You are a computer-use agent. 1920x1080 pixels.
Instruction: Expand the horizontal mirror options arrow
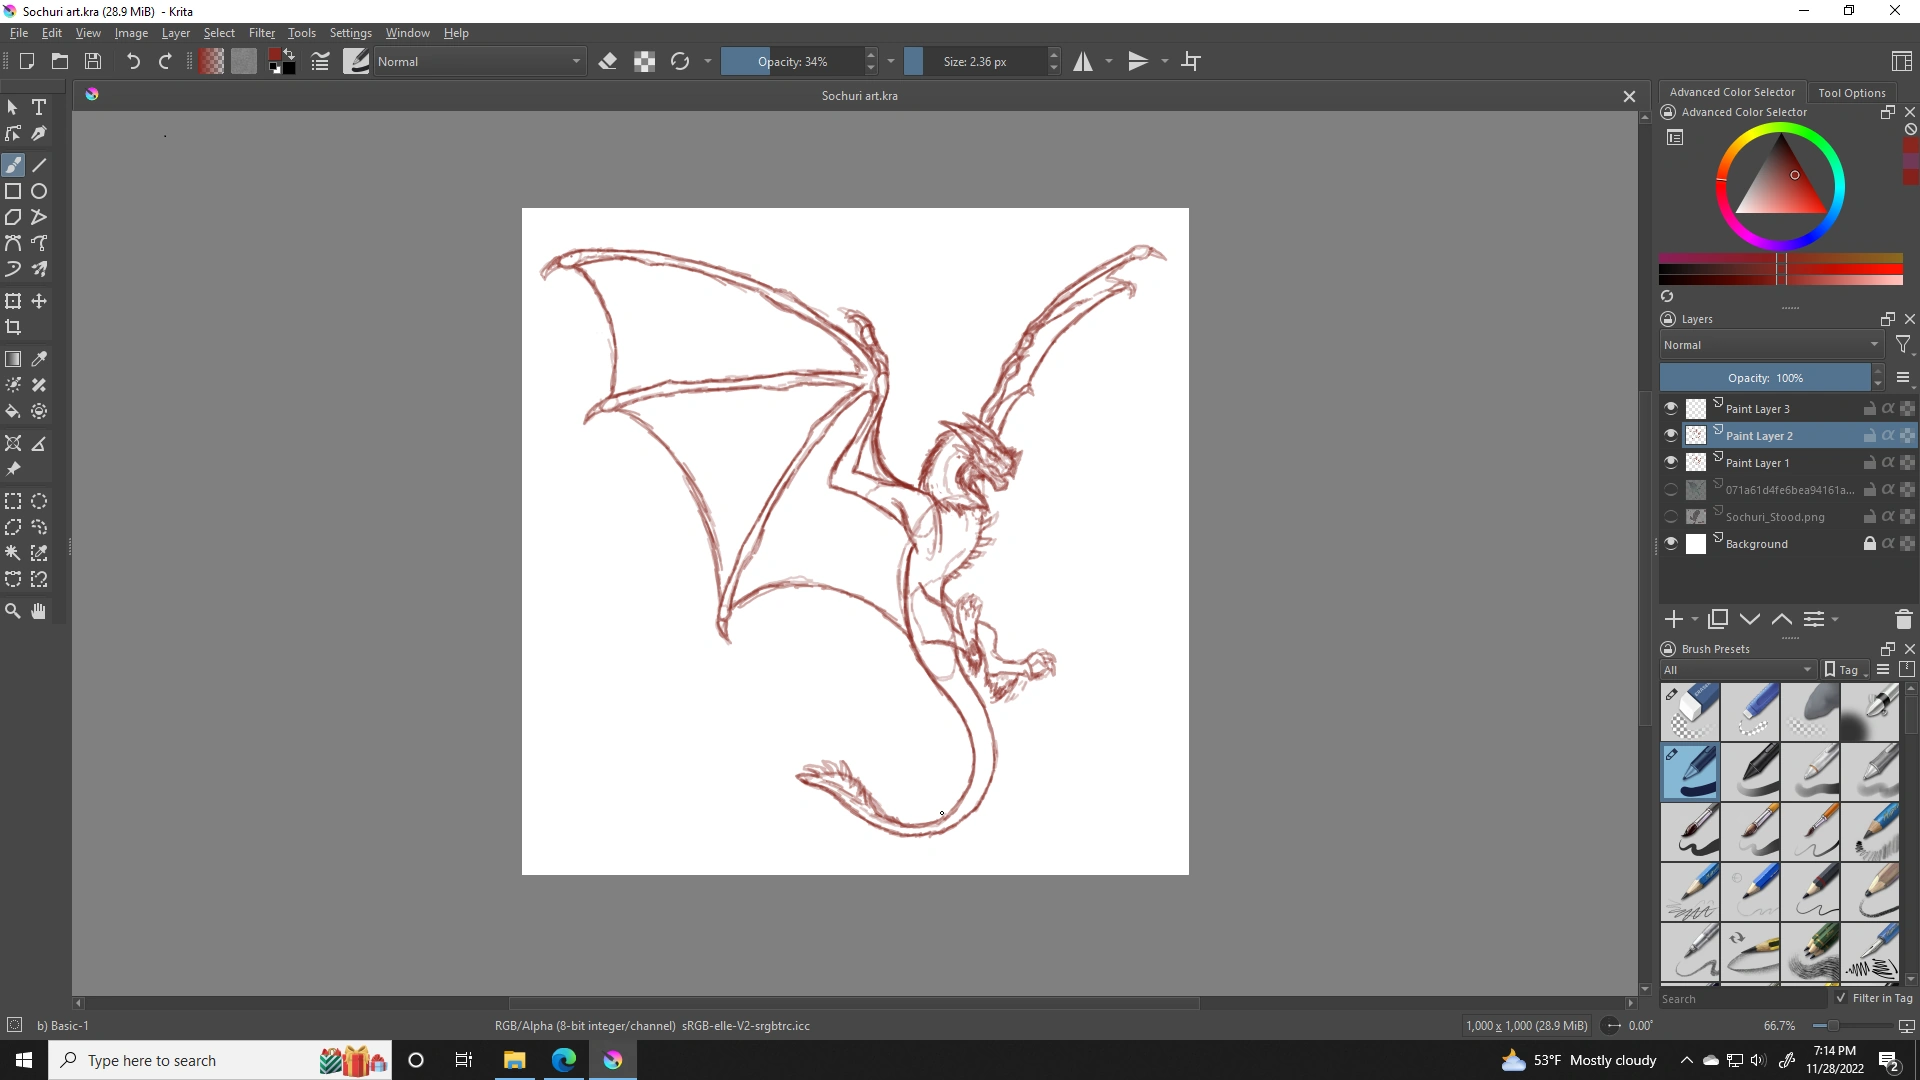point(1107,61)
